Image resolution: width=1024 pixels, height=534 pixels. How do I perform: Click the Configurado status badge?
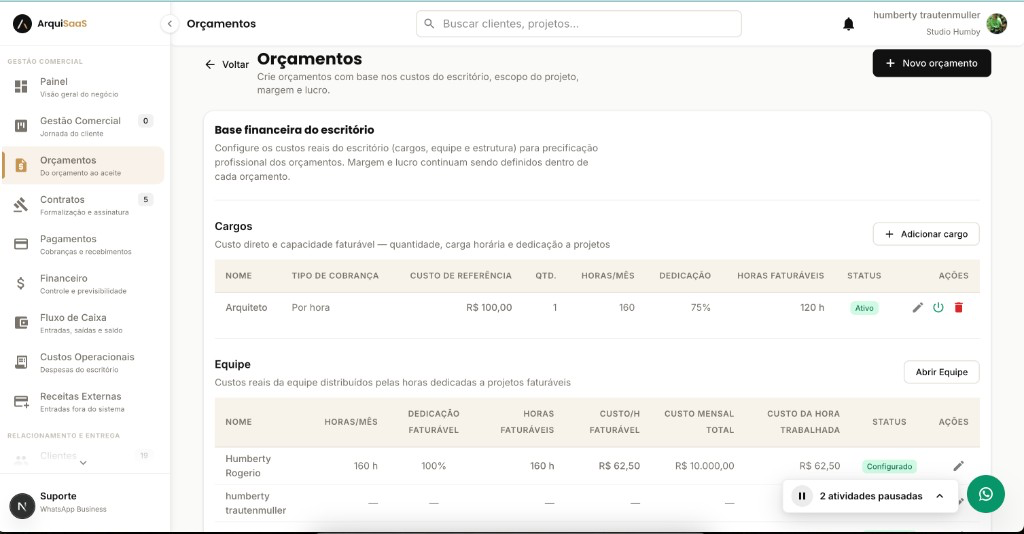(x=889, y=466)
